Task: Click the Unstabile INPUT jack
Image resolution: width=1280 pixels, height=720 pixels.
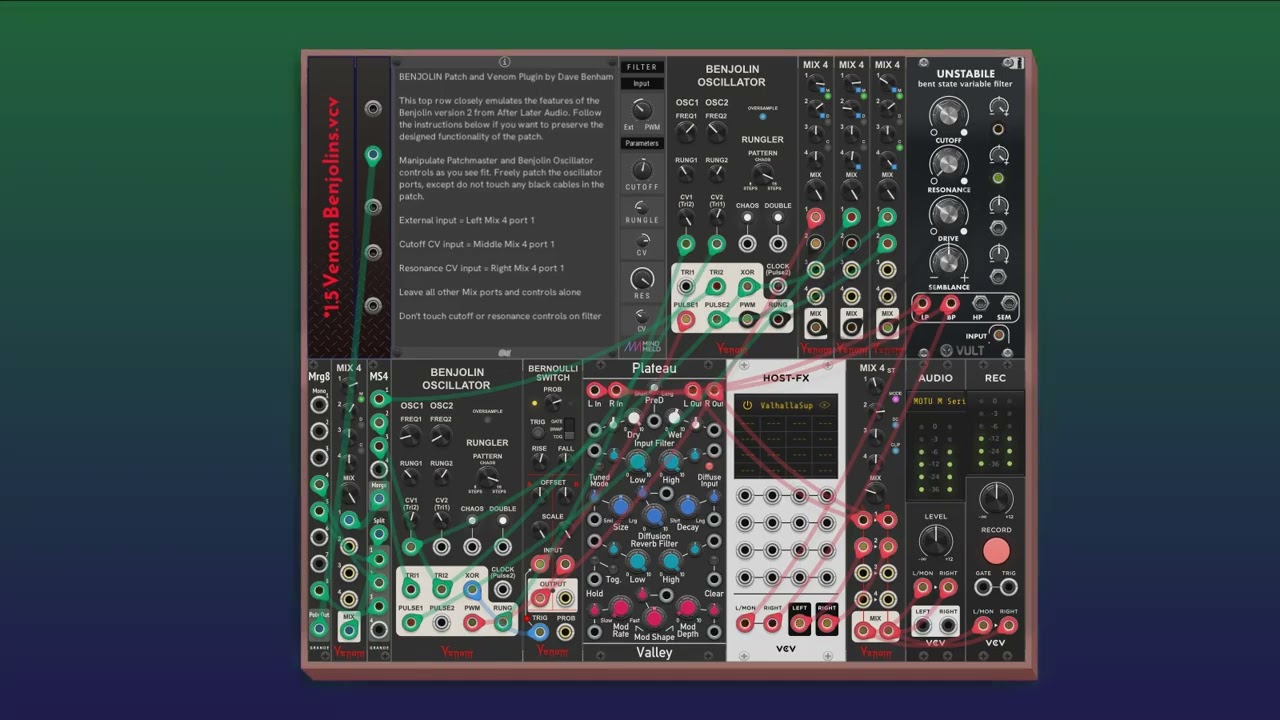Action: click(998, 336)
